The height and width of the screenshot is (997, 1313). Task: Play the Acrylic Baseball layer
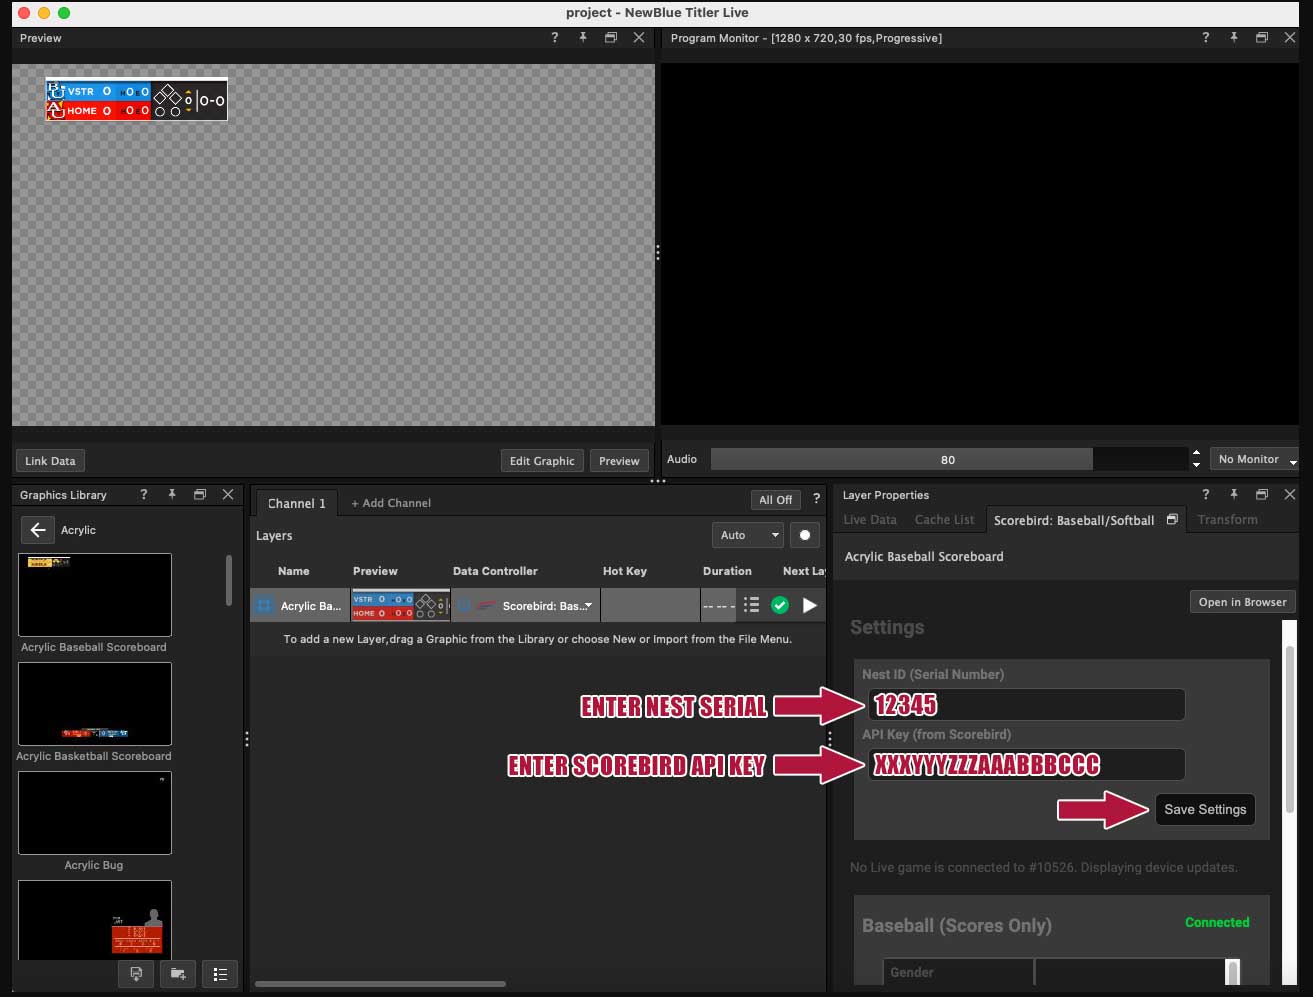point(809,605)
